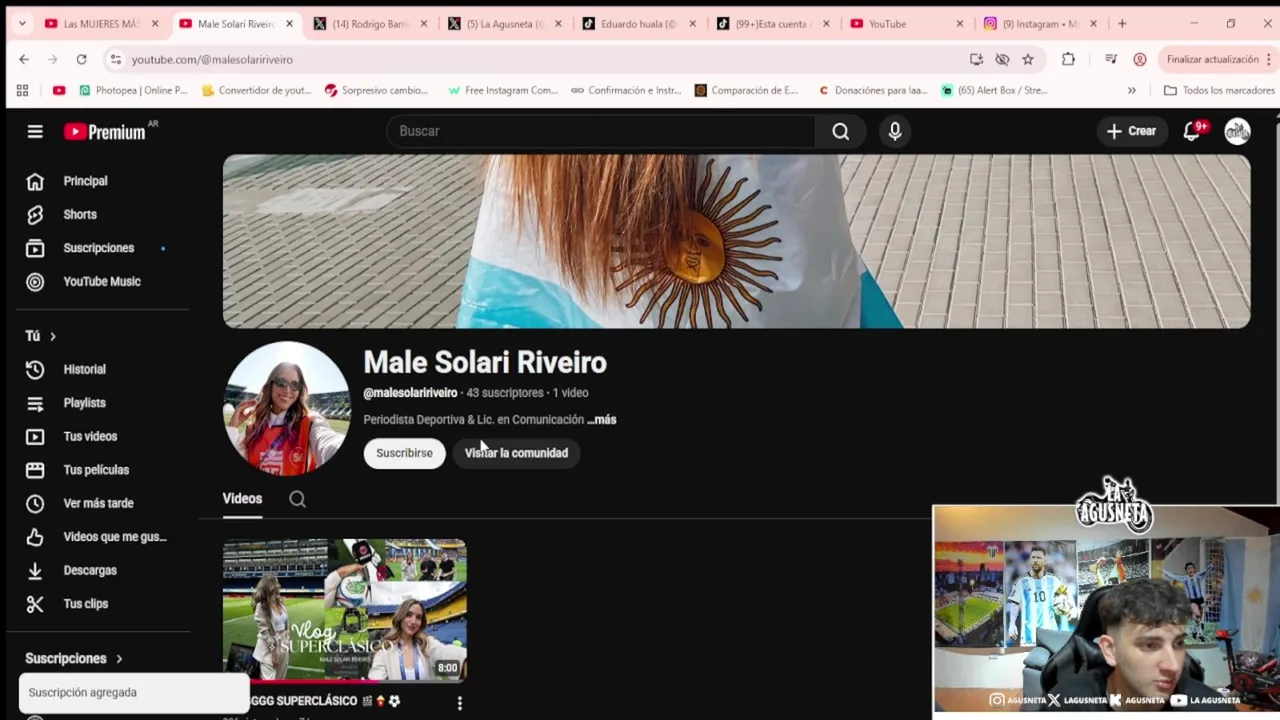Click Visitar la comunidad button
The width and height of the screenshot is (1280, 720).
point(516,453)
